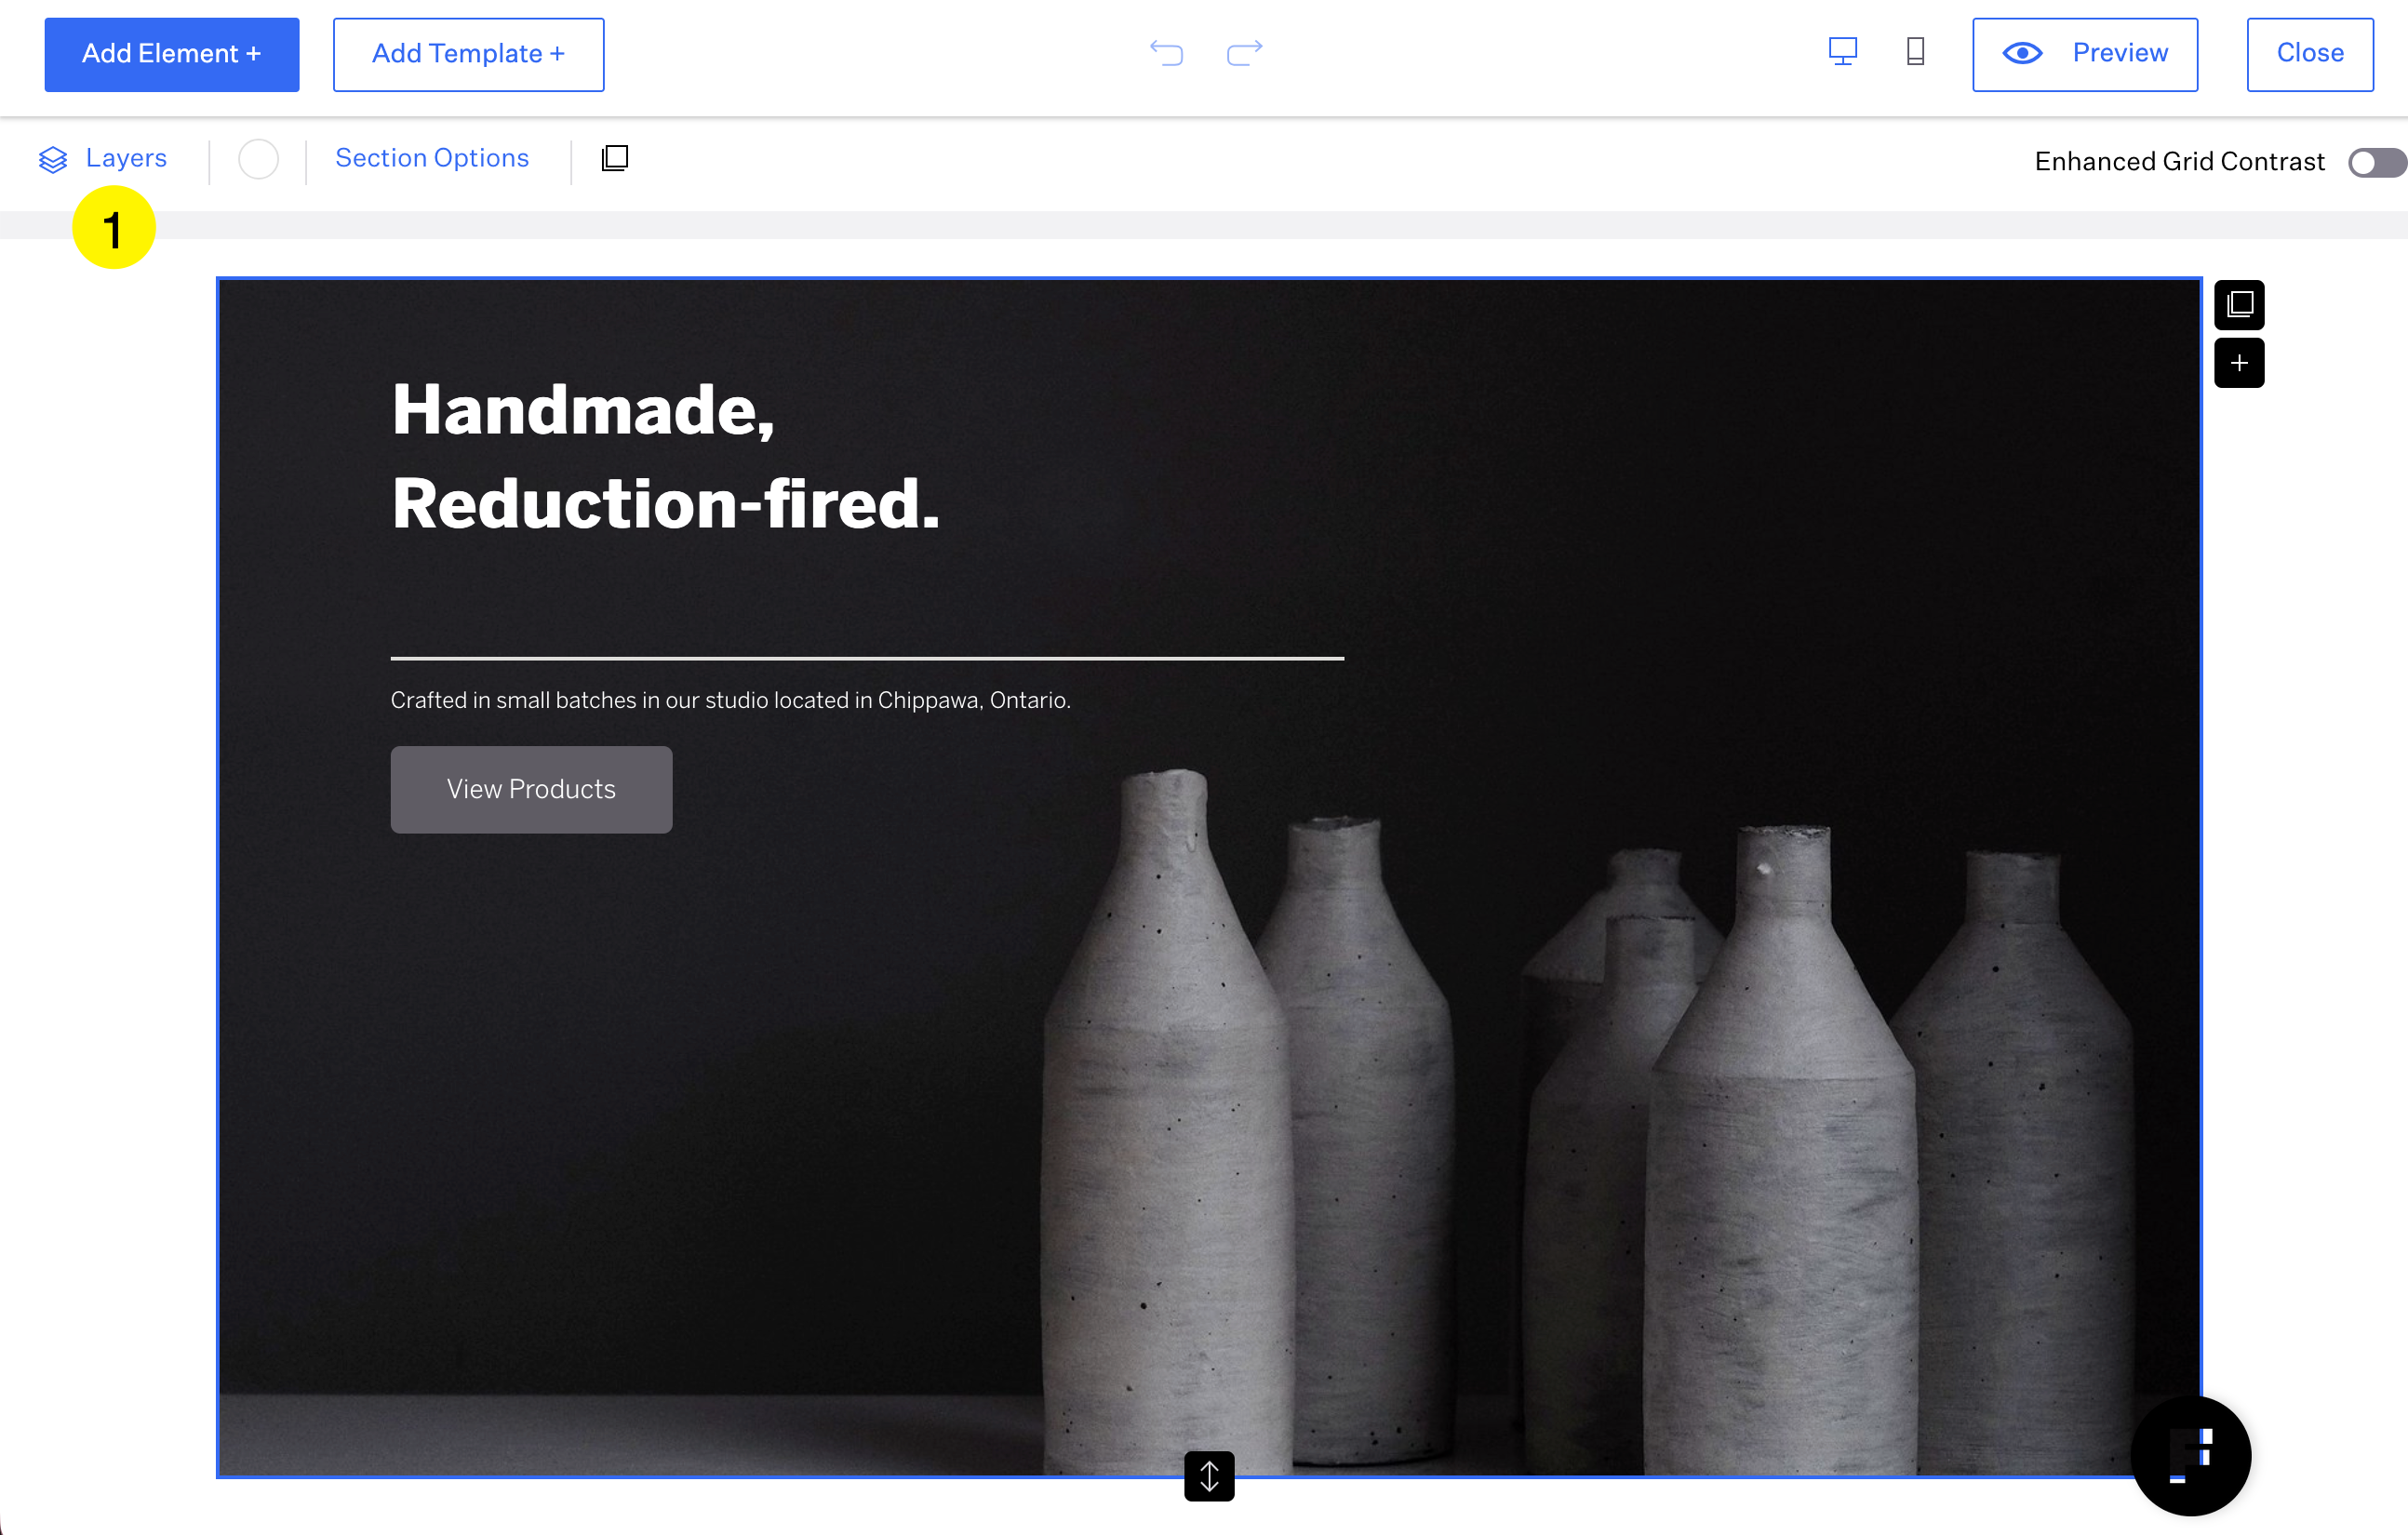Toggle Enhanced Grid Contrast switch
Viewport: 2408px width, 1535px height.
(x=2376, y=162)
